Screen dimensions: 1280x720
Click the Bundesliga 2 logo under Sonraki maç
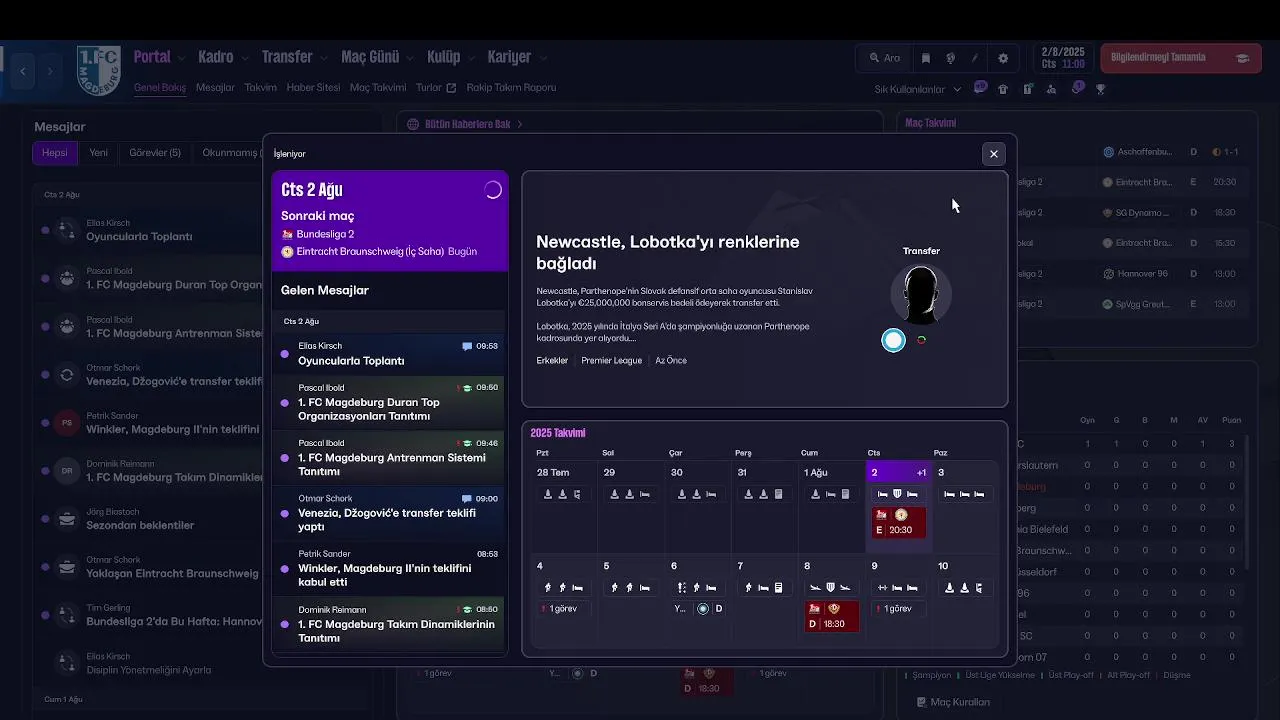[287, 234]
